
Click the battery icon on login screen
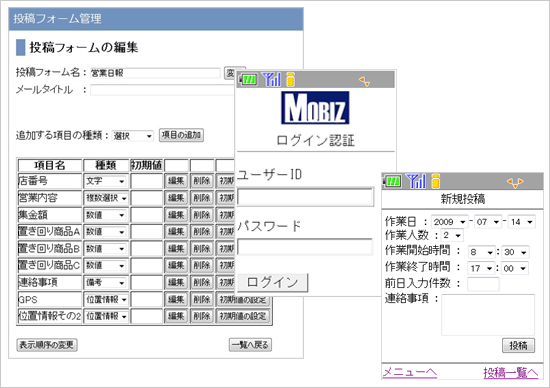[x=248, y=80]
